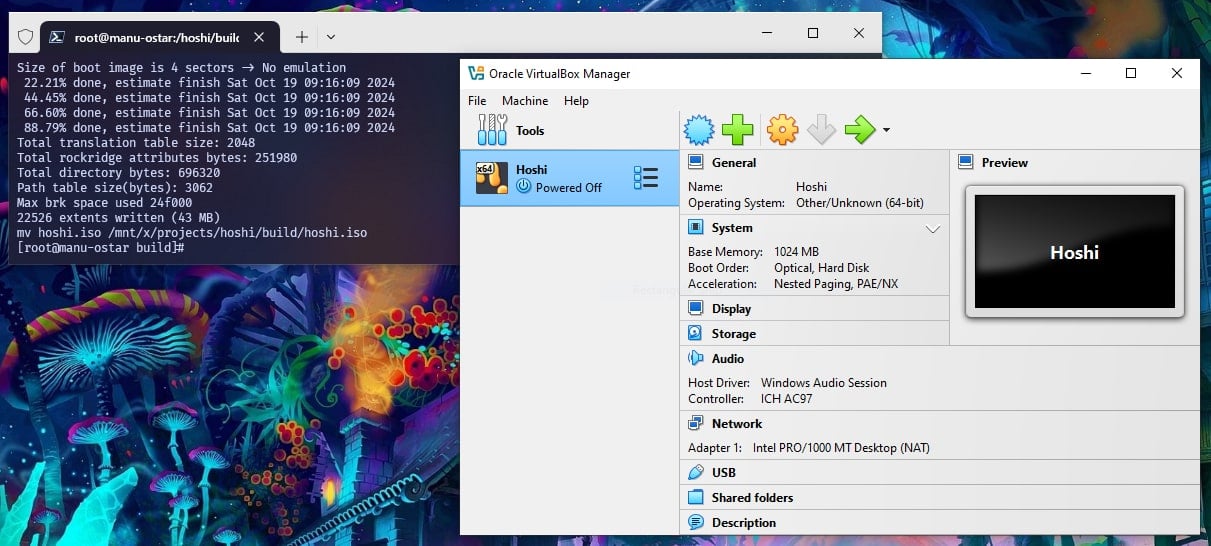The width and height of the screenshot is (1211, 546).
Task: Click the Hoshi x64 OS icon
Action: (492, 178)
